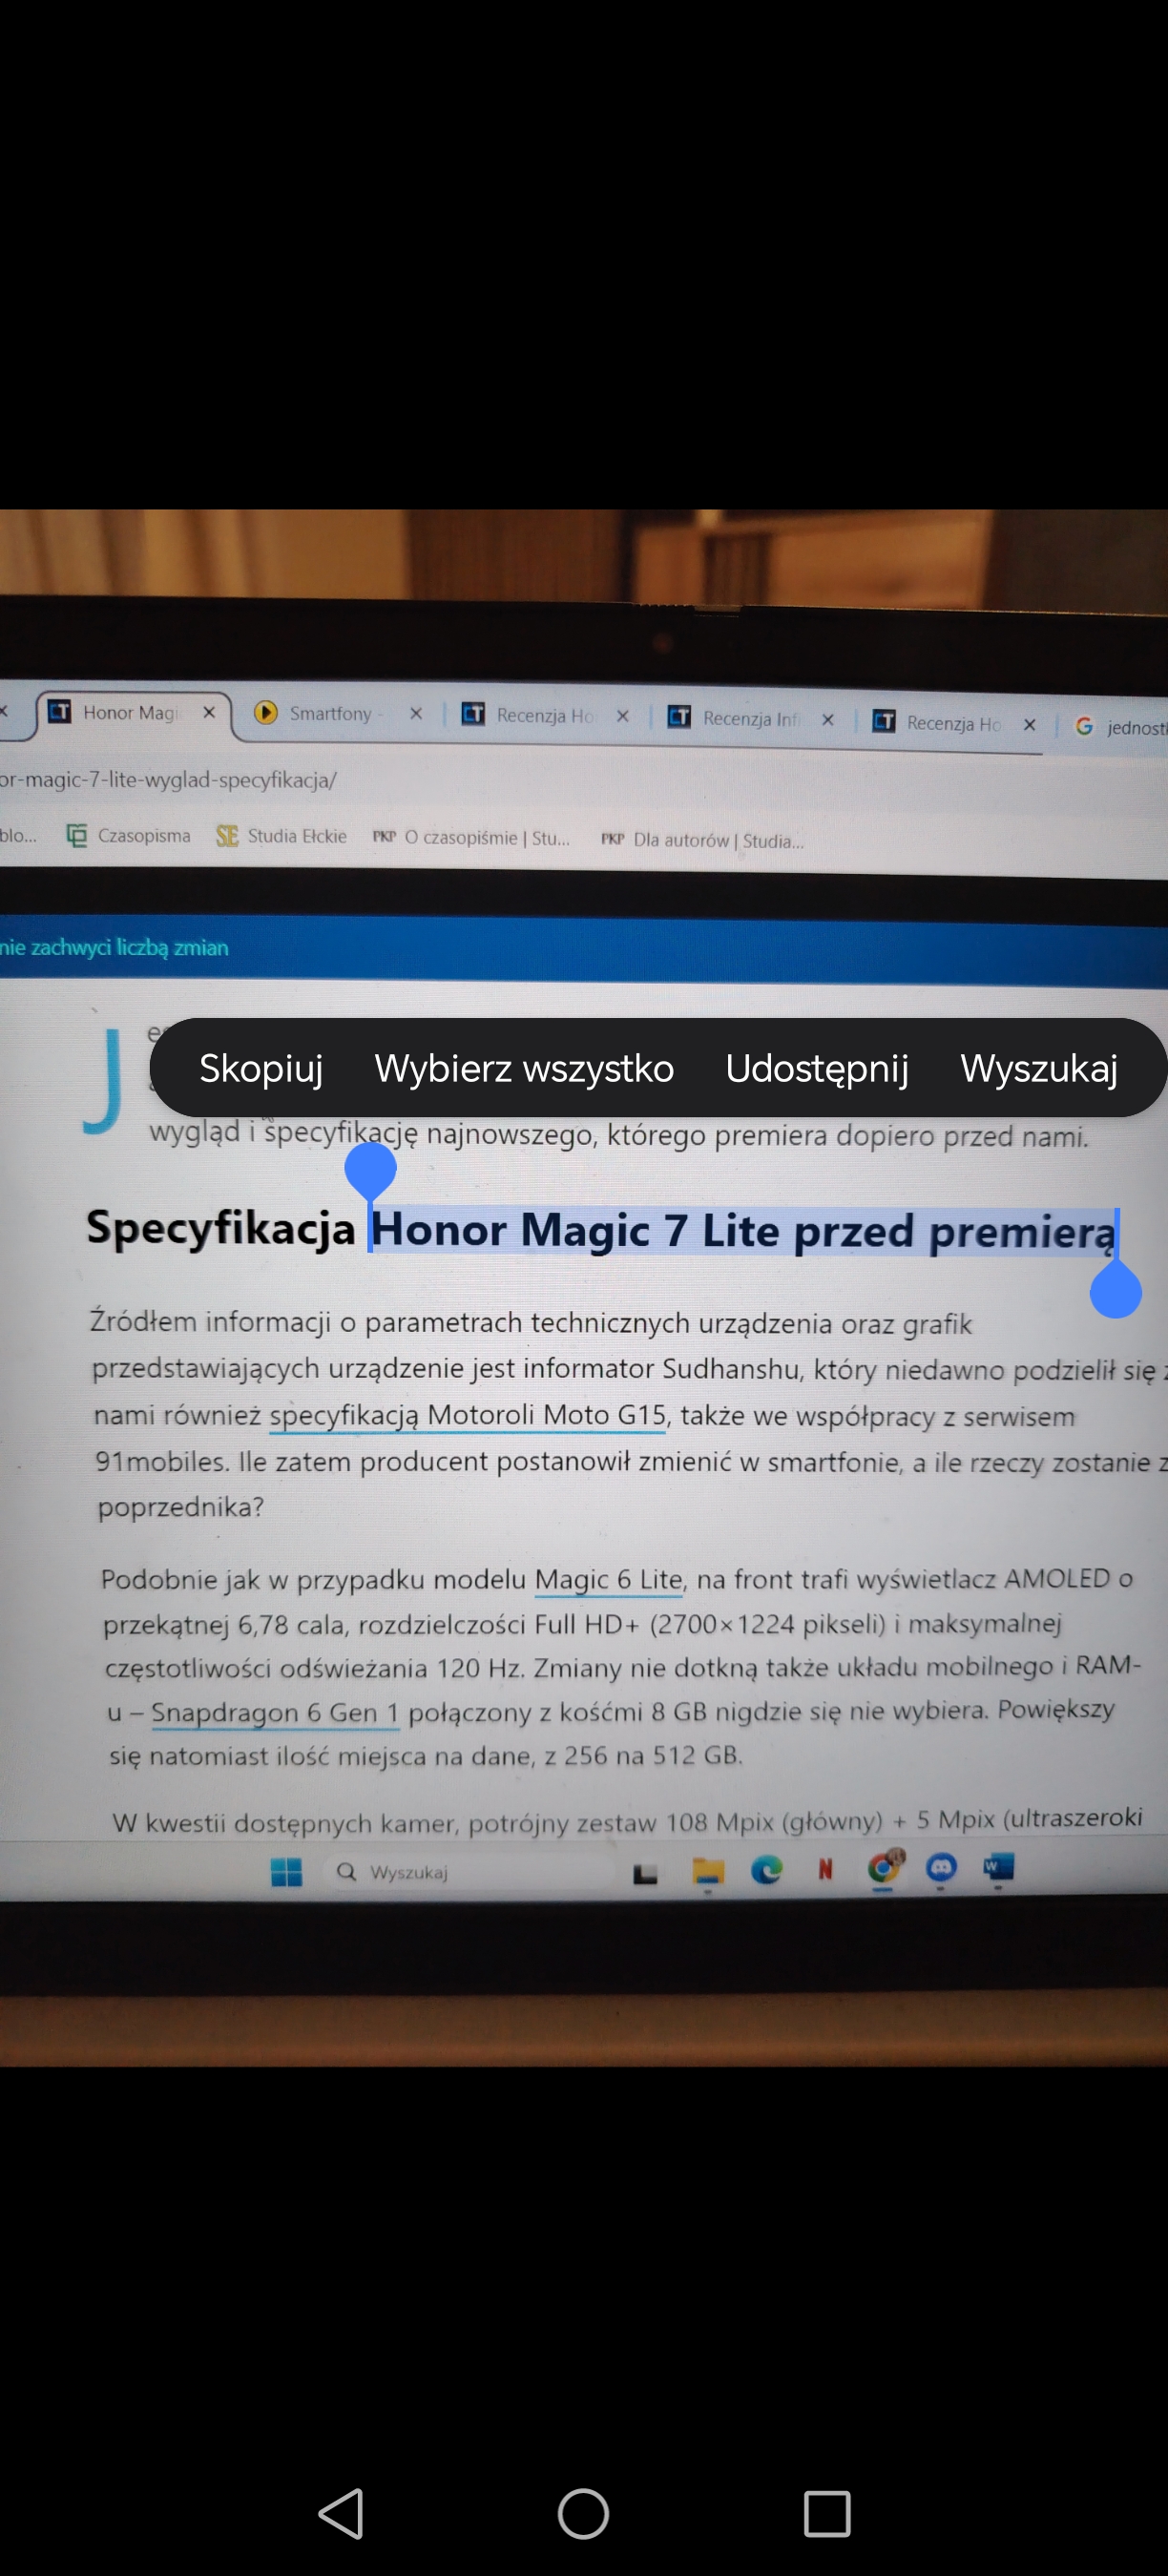Tap the selection start handle before Honor
Viewport: 1168px width, 2576px height.
pyautogui.click(x=370, y=1170)
